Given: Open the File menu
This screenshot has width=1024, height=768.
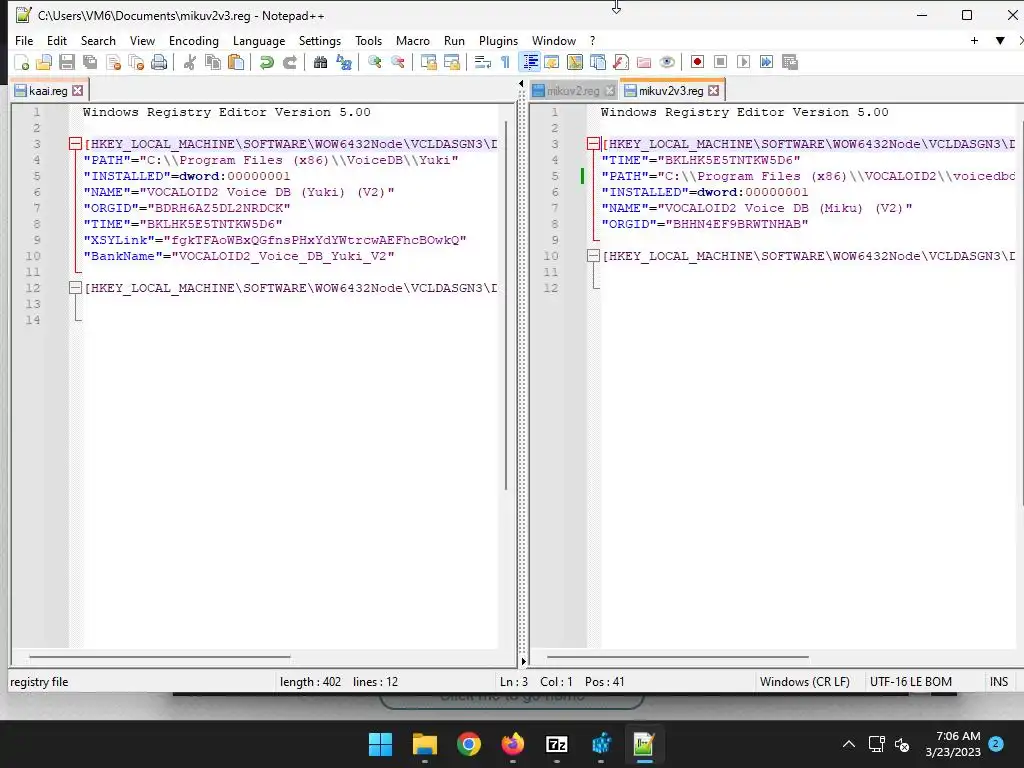Looking at the screenshot, I should [24, 40].
